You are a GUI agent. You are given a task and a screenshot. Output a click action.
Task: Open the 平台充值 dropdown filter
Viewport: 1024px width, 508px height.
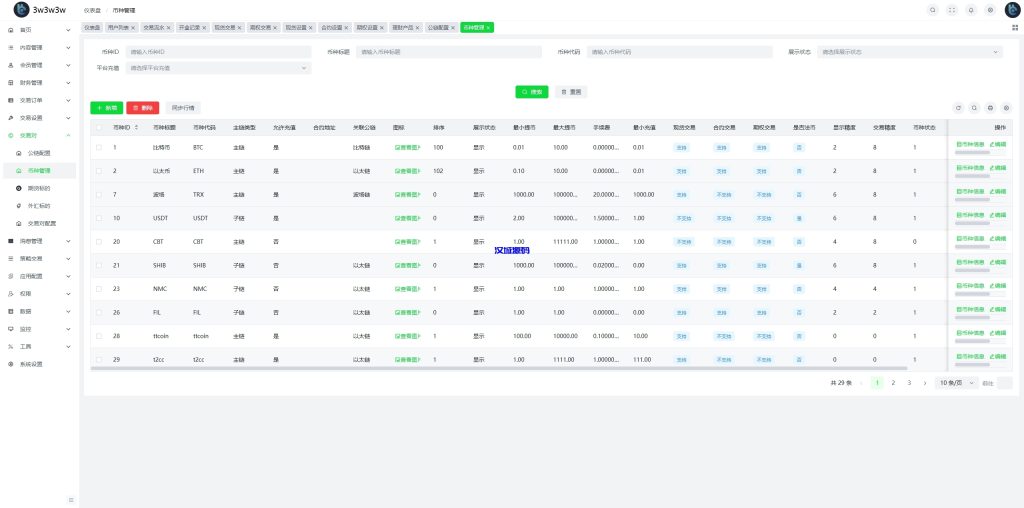coord(219,68)
